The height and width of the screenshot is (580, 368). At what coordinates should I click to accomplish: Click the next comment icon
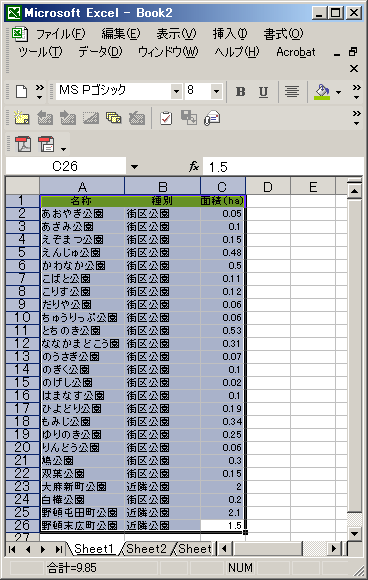[68, 118]
